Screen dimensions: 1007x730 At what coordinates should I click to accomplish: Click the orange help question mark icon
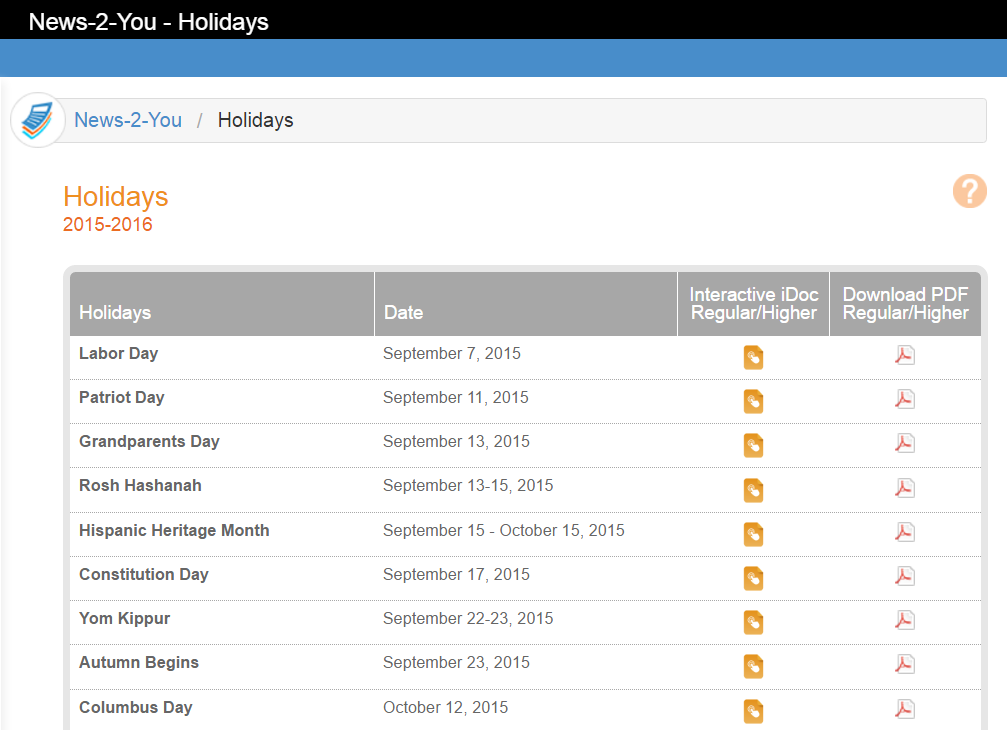click(970, 191)
